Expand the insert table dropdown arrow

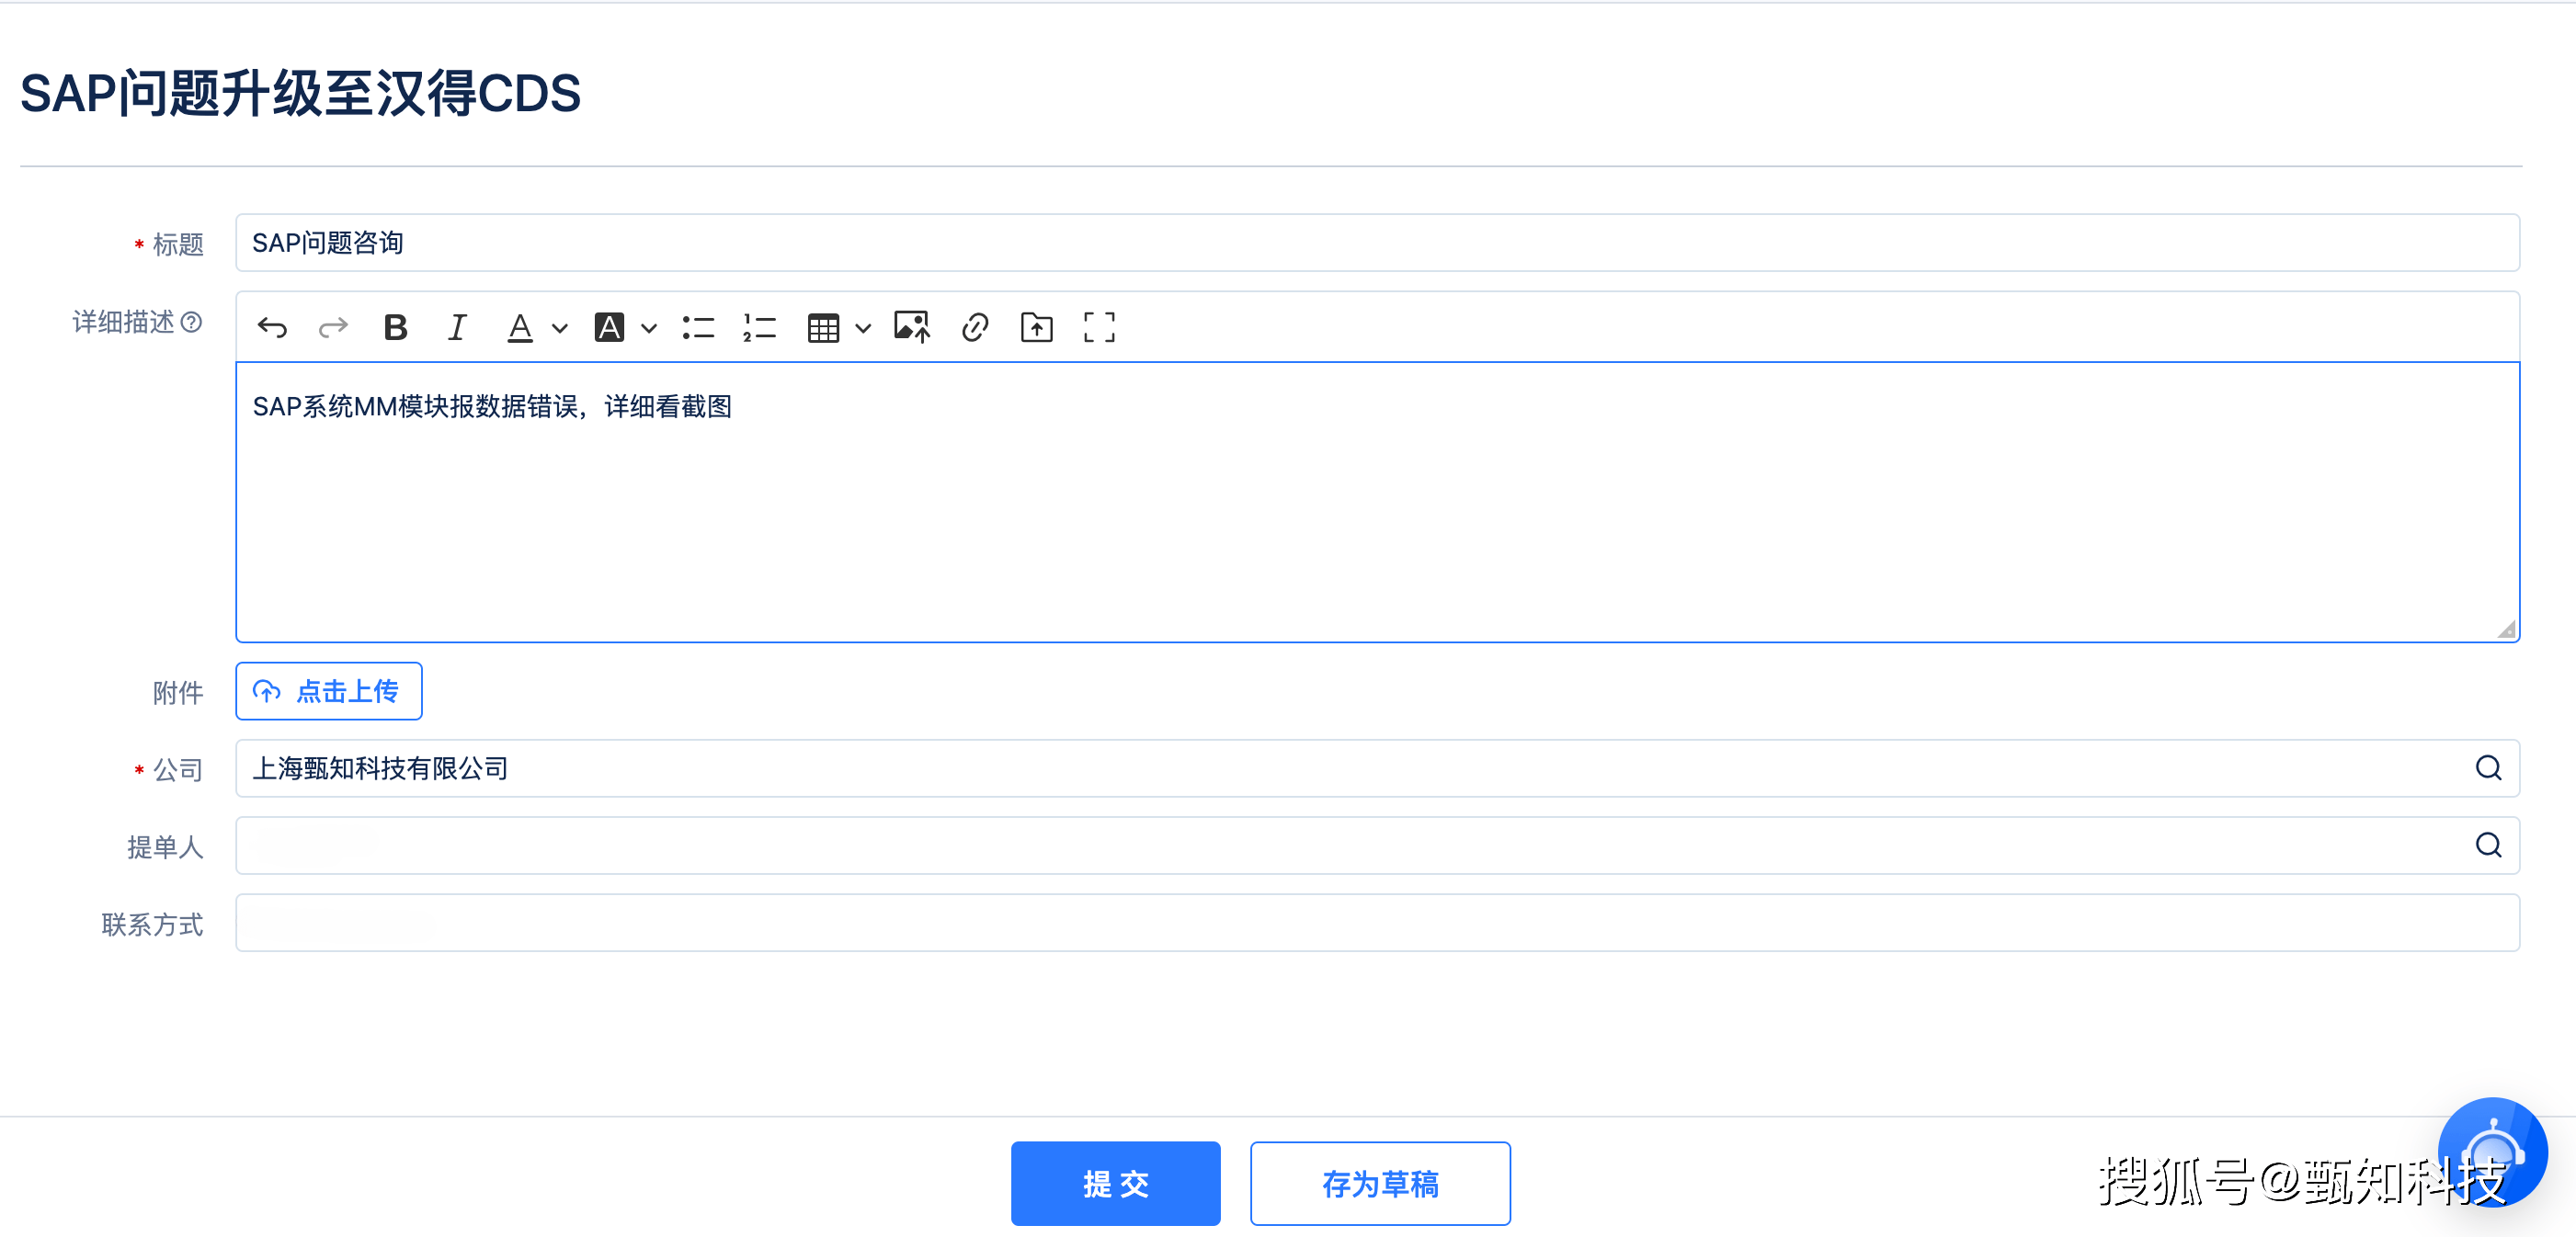(x=863, y=328)
